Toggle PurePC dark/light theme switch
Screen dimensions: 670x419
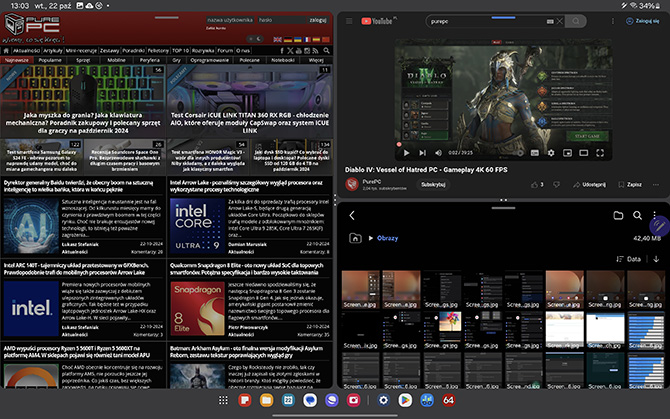(x=255, y=39)
